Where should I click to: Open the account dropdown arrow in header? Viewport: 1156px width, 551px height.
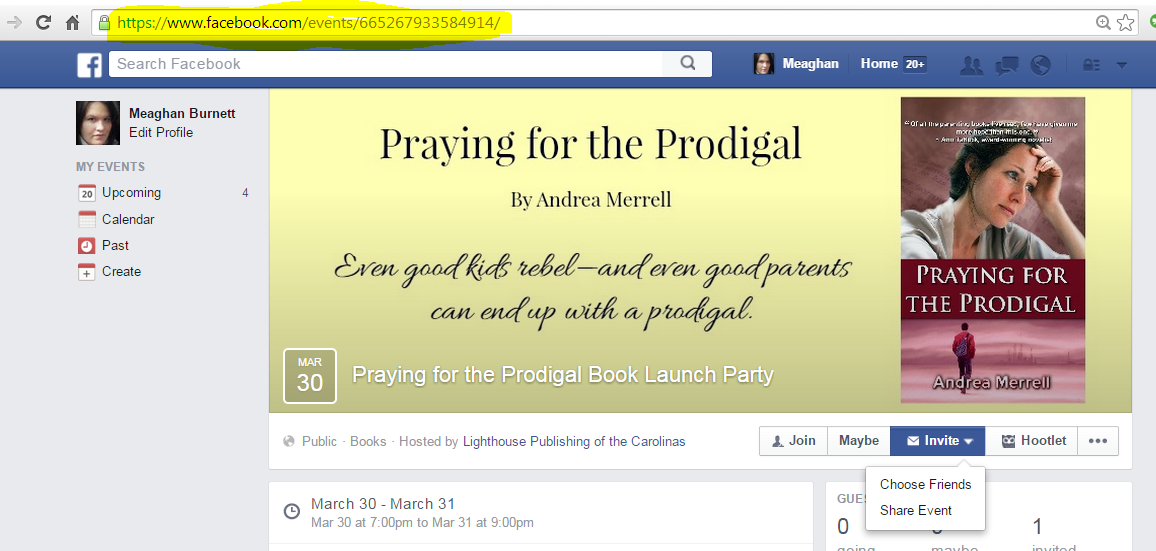1122,65
